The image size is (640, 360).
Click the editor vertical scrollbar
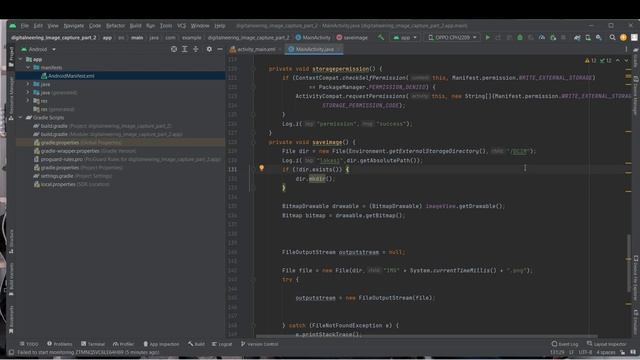(x=629, y=263)
